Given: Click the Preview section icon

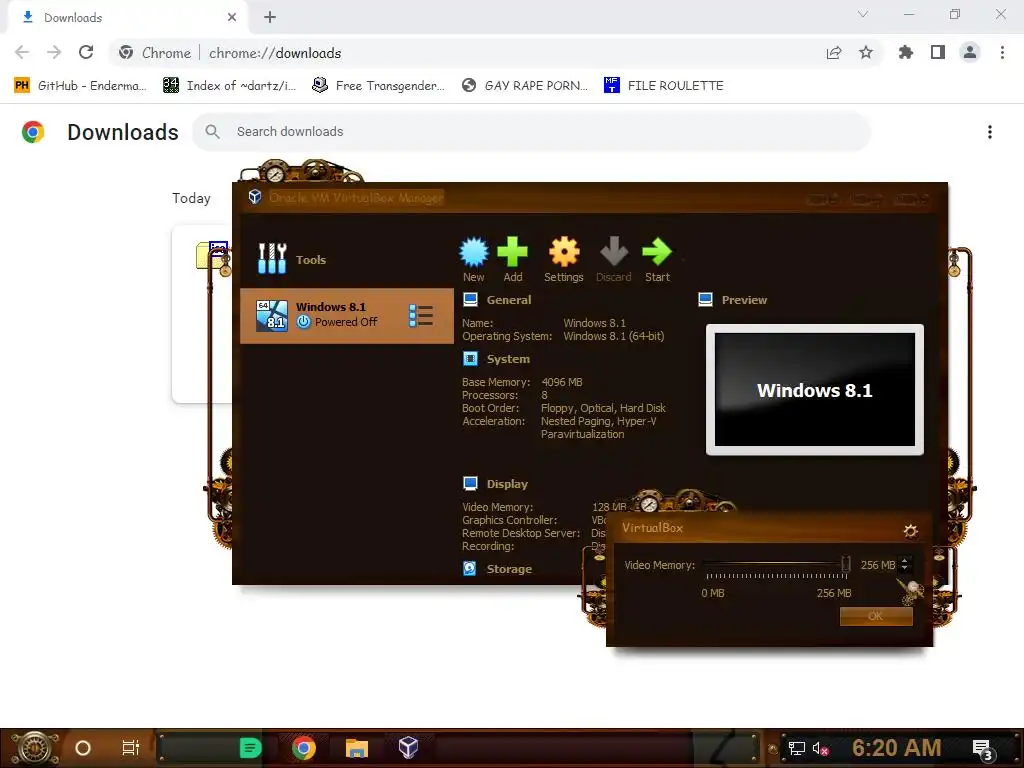Looking at the screenshot, I should click(x=705, y=300).
